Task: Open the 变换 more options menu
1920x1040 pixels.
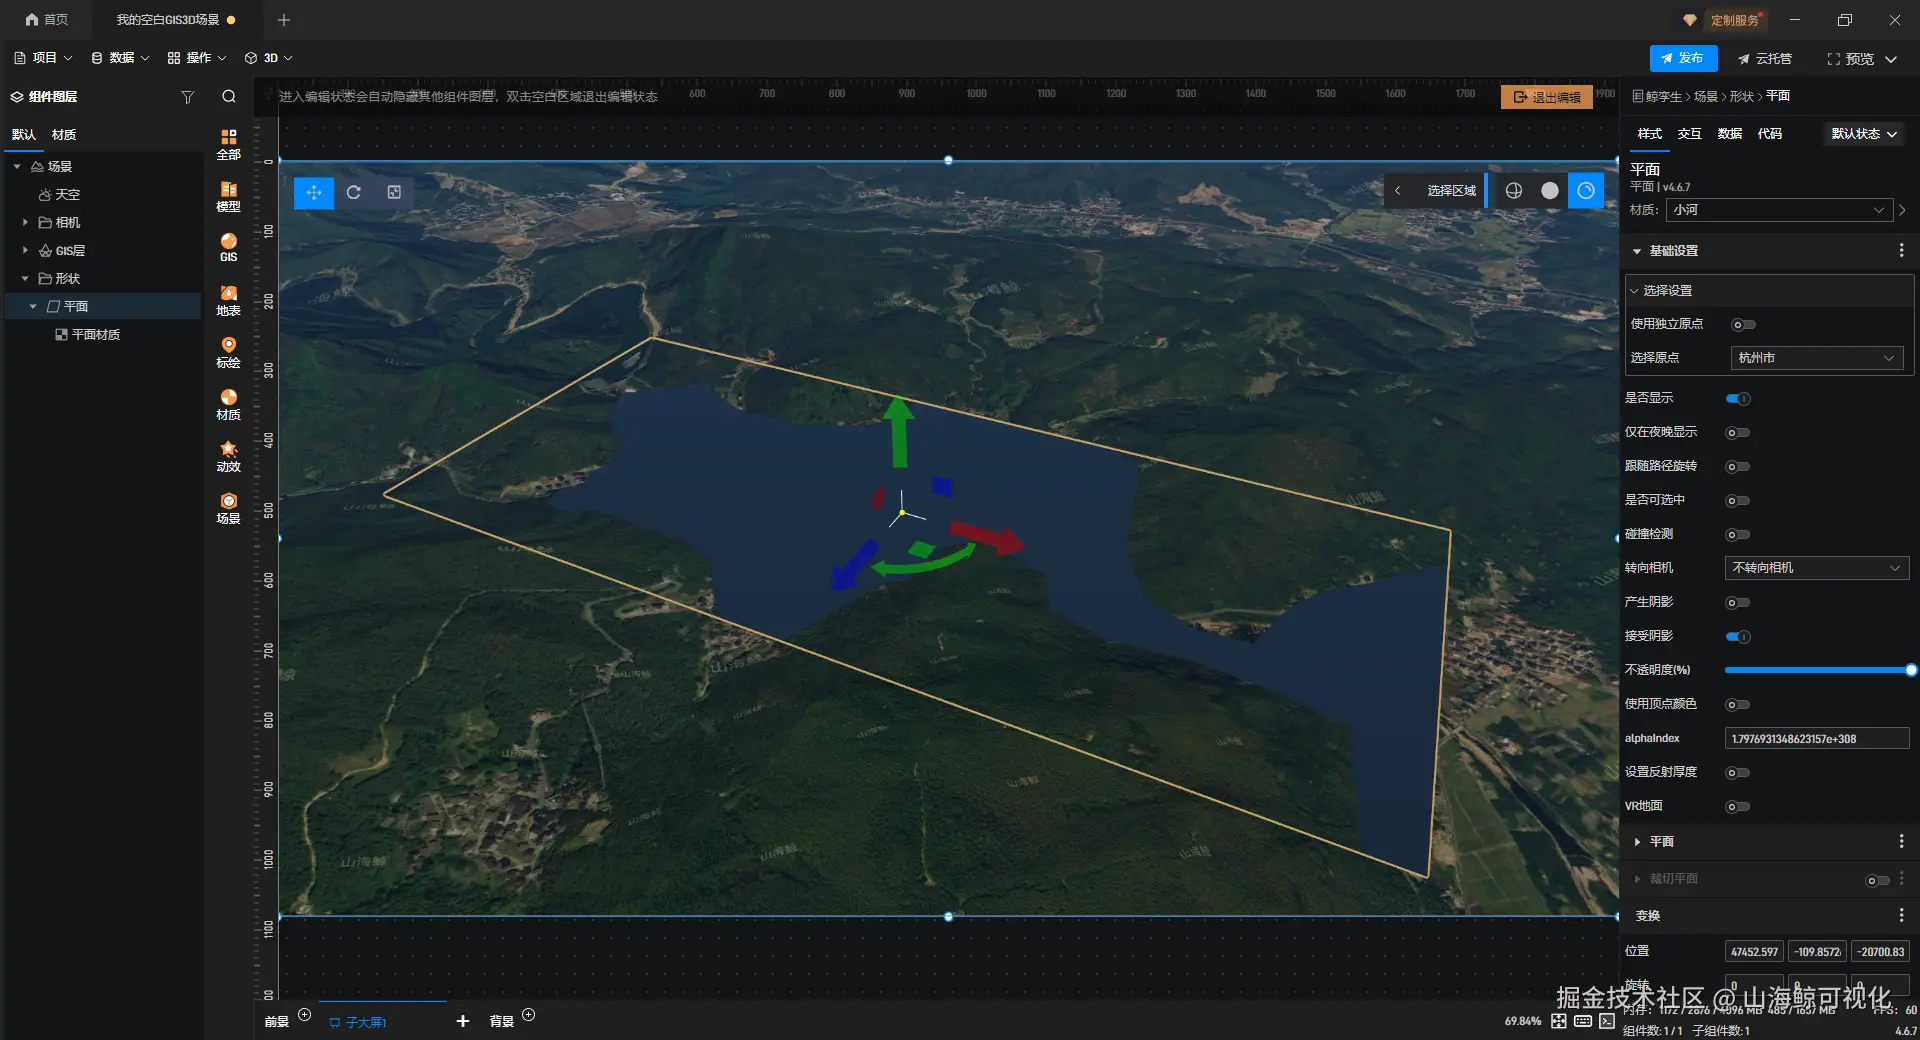Action: [x=1901, y=915]
